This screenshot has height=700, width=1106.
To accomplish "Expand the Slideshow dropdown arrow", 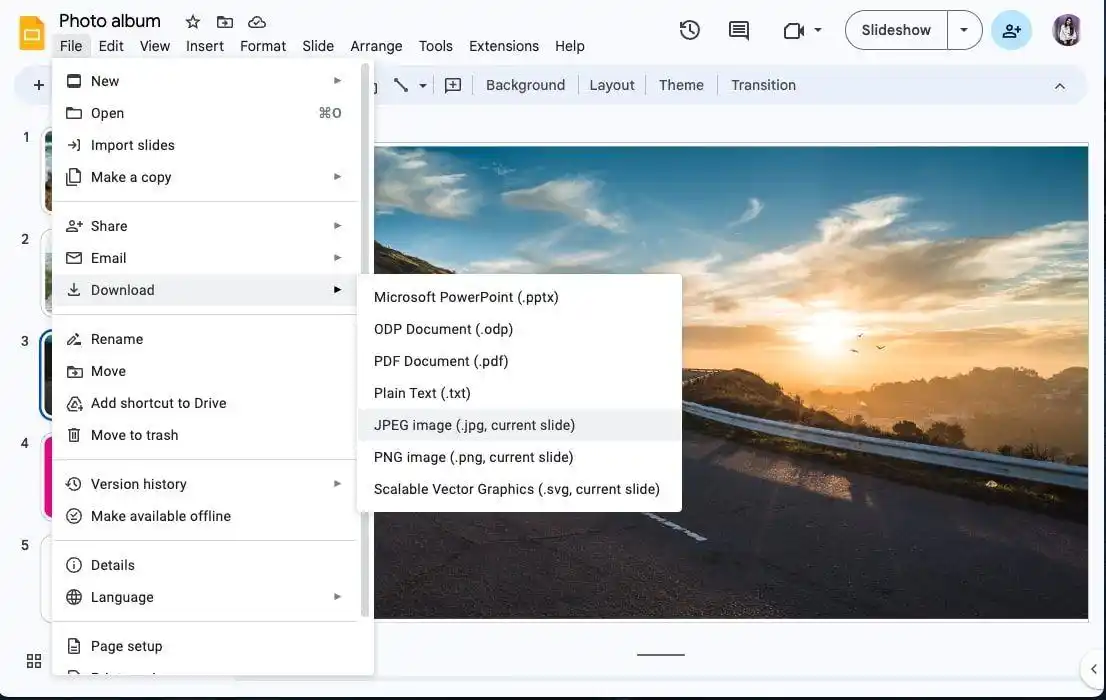I will (x=964, y=30).
